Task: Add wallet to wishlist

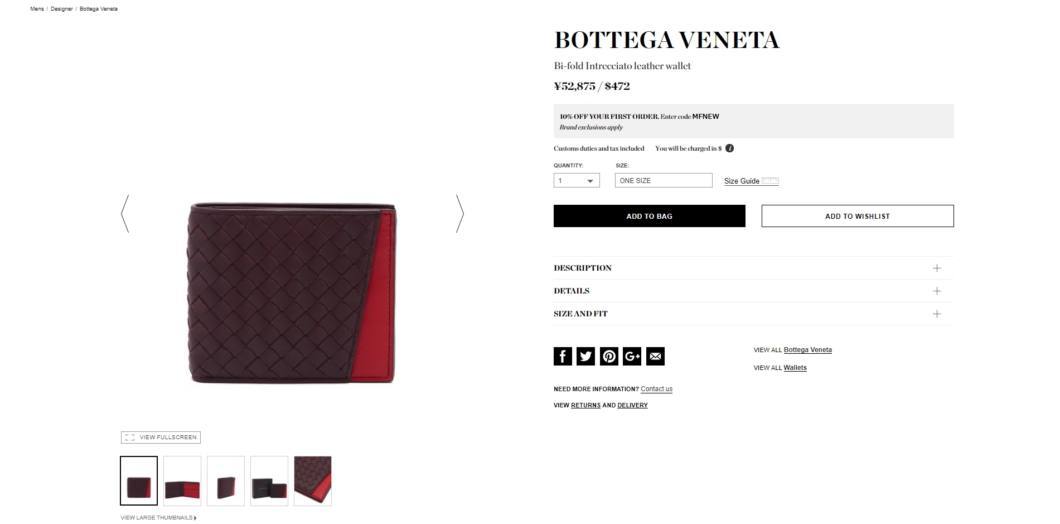Action: point(857,216)
